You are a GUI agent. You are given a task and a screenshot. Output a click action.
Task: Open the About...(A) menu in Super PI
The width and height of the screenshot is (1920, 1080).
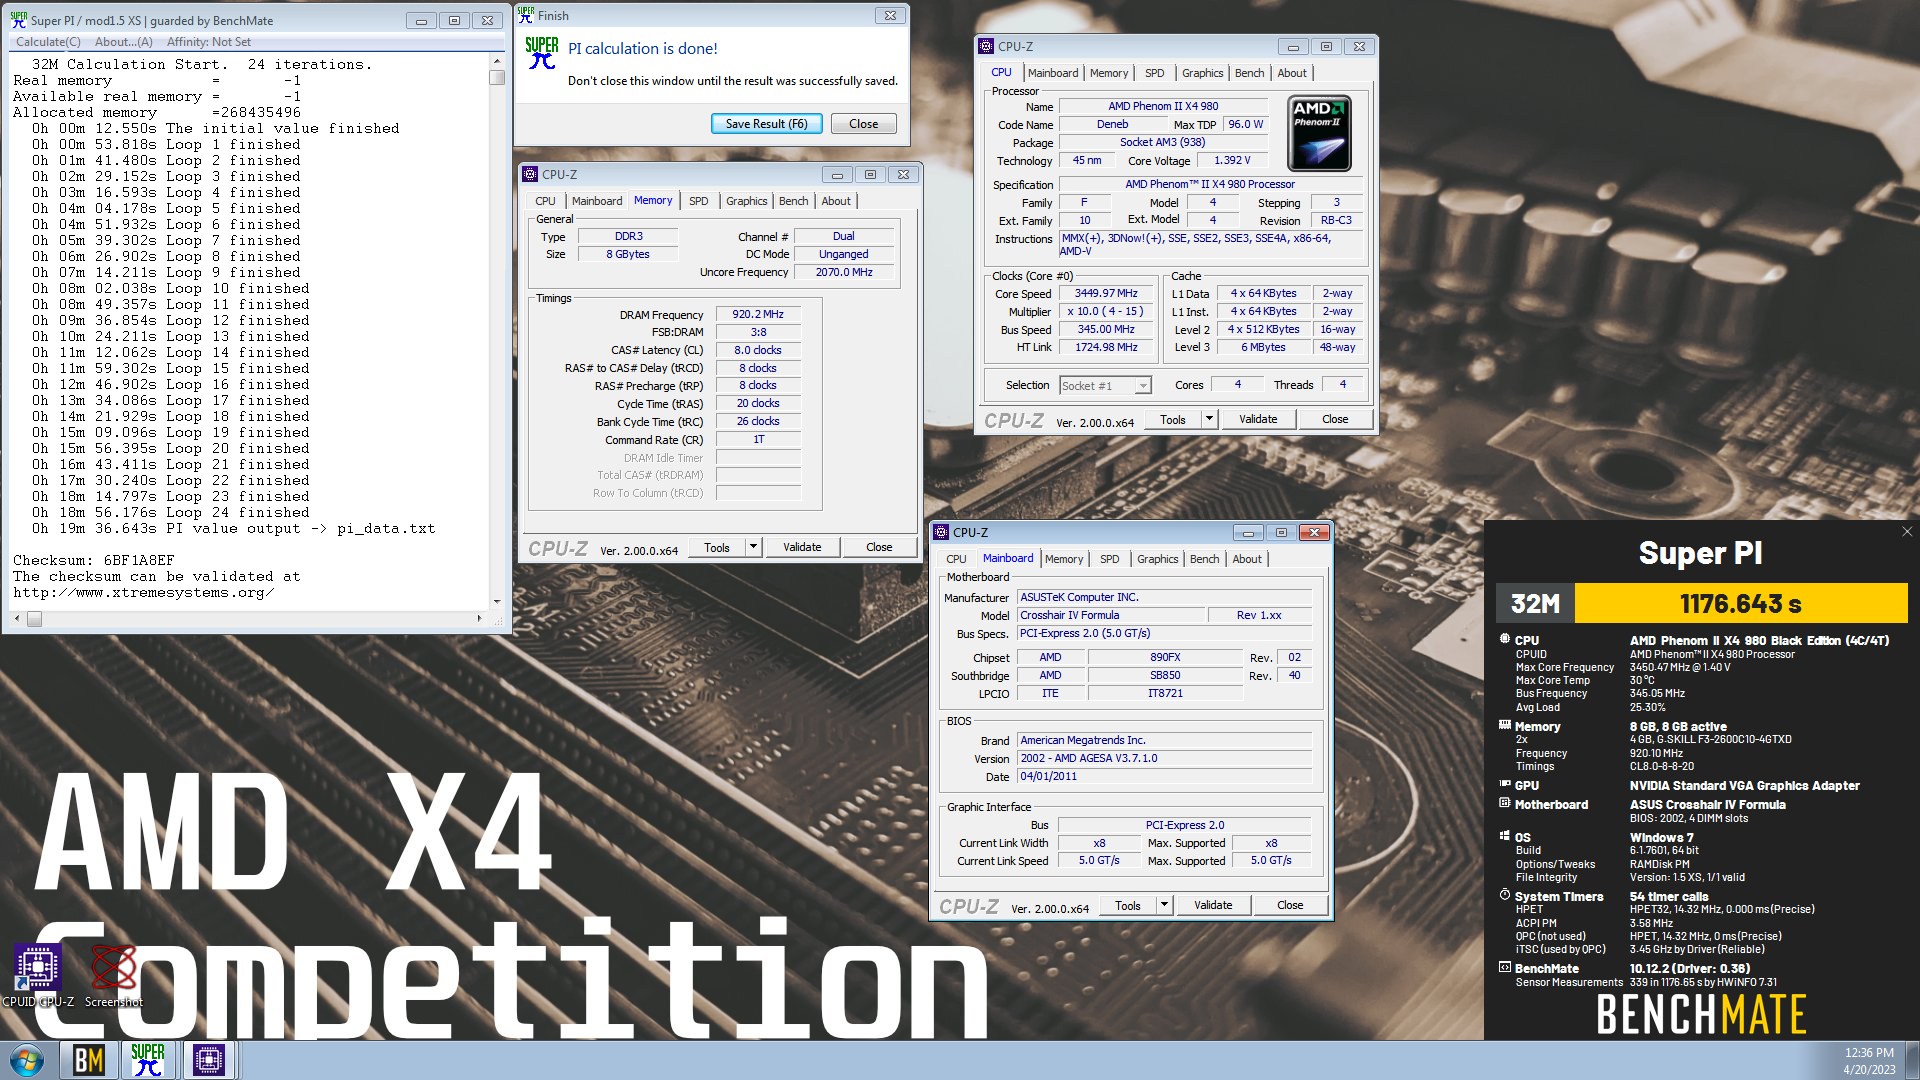tap(124, 42)
